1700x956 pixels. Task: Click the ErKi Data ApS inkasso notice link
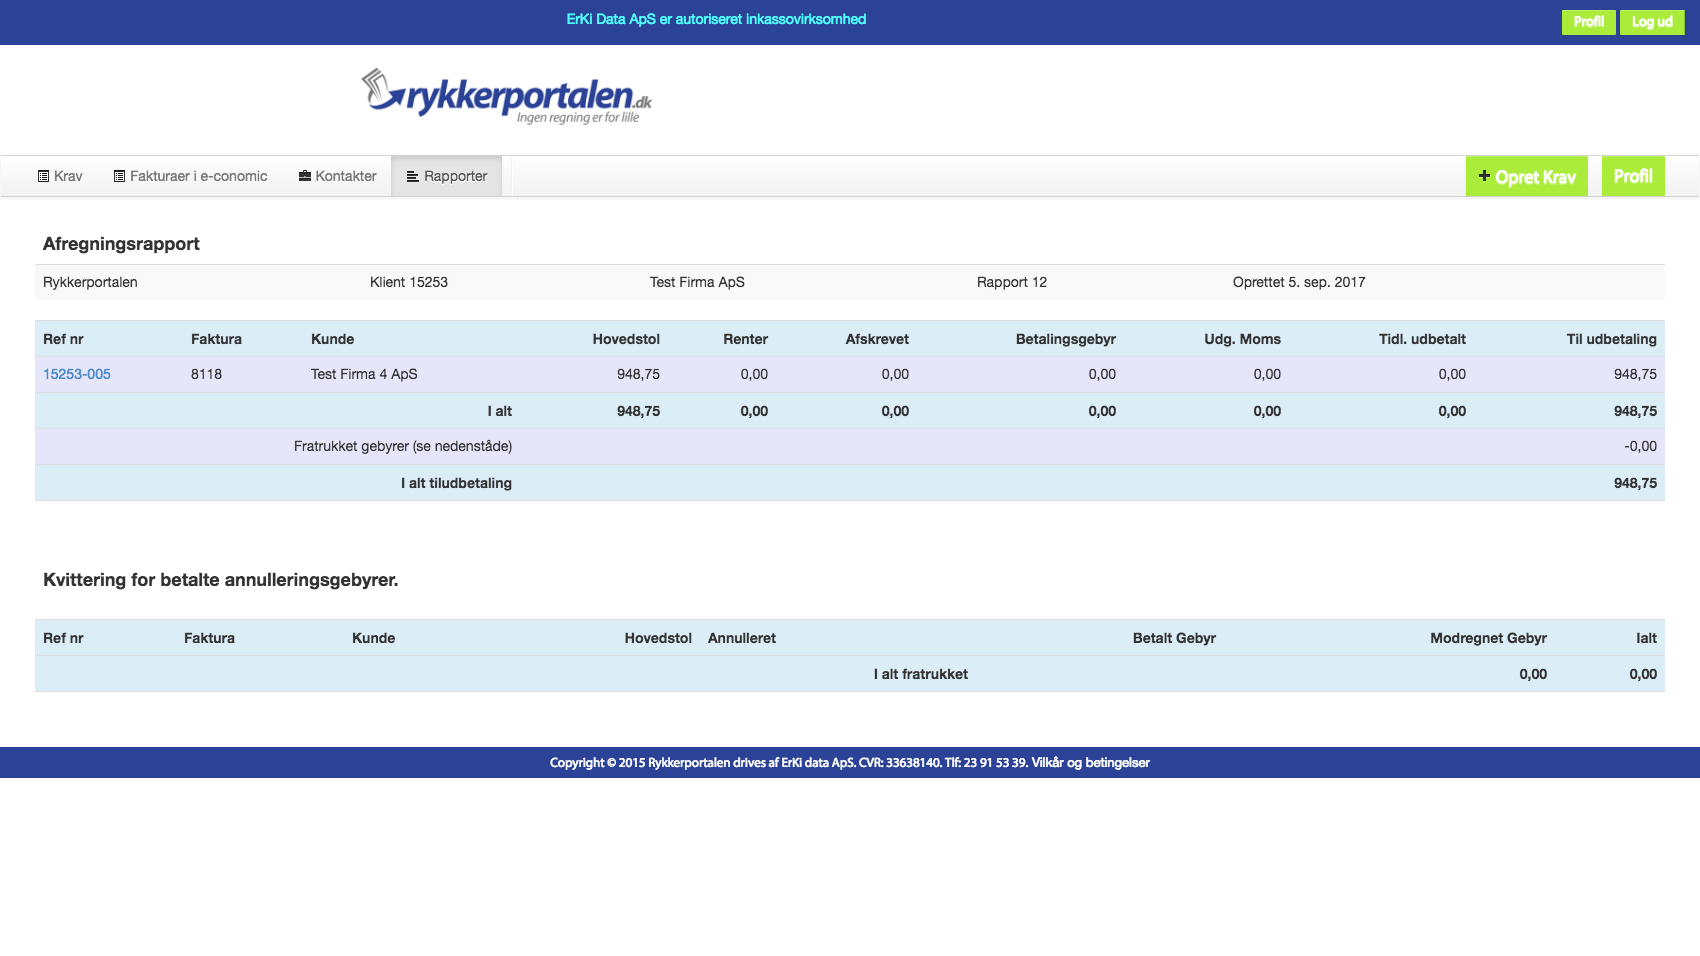[x=716, y=19]
